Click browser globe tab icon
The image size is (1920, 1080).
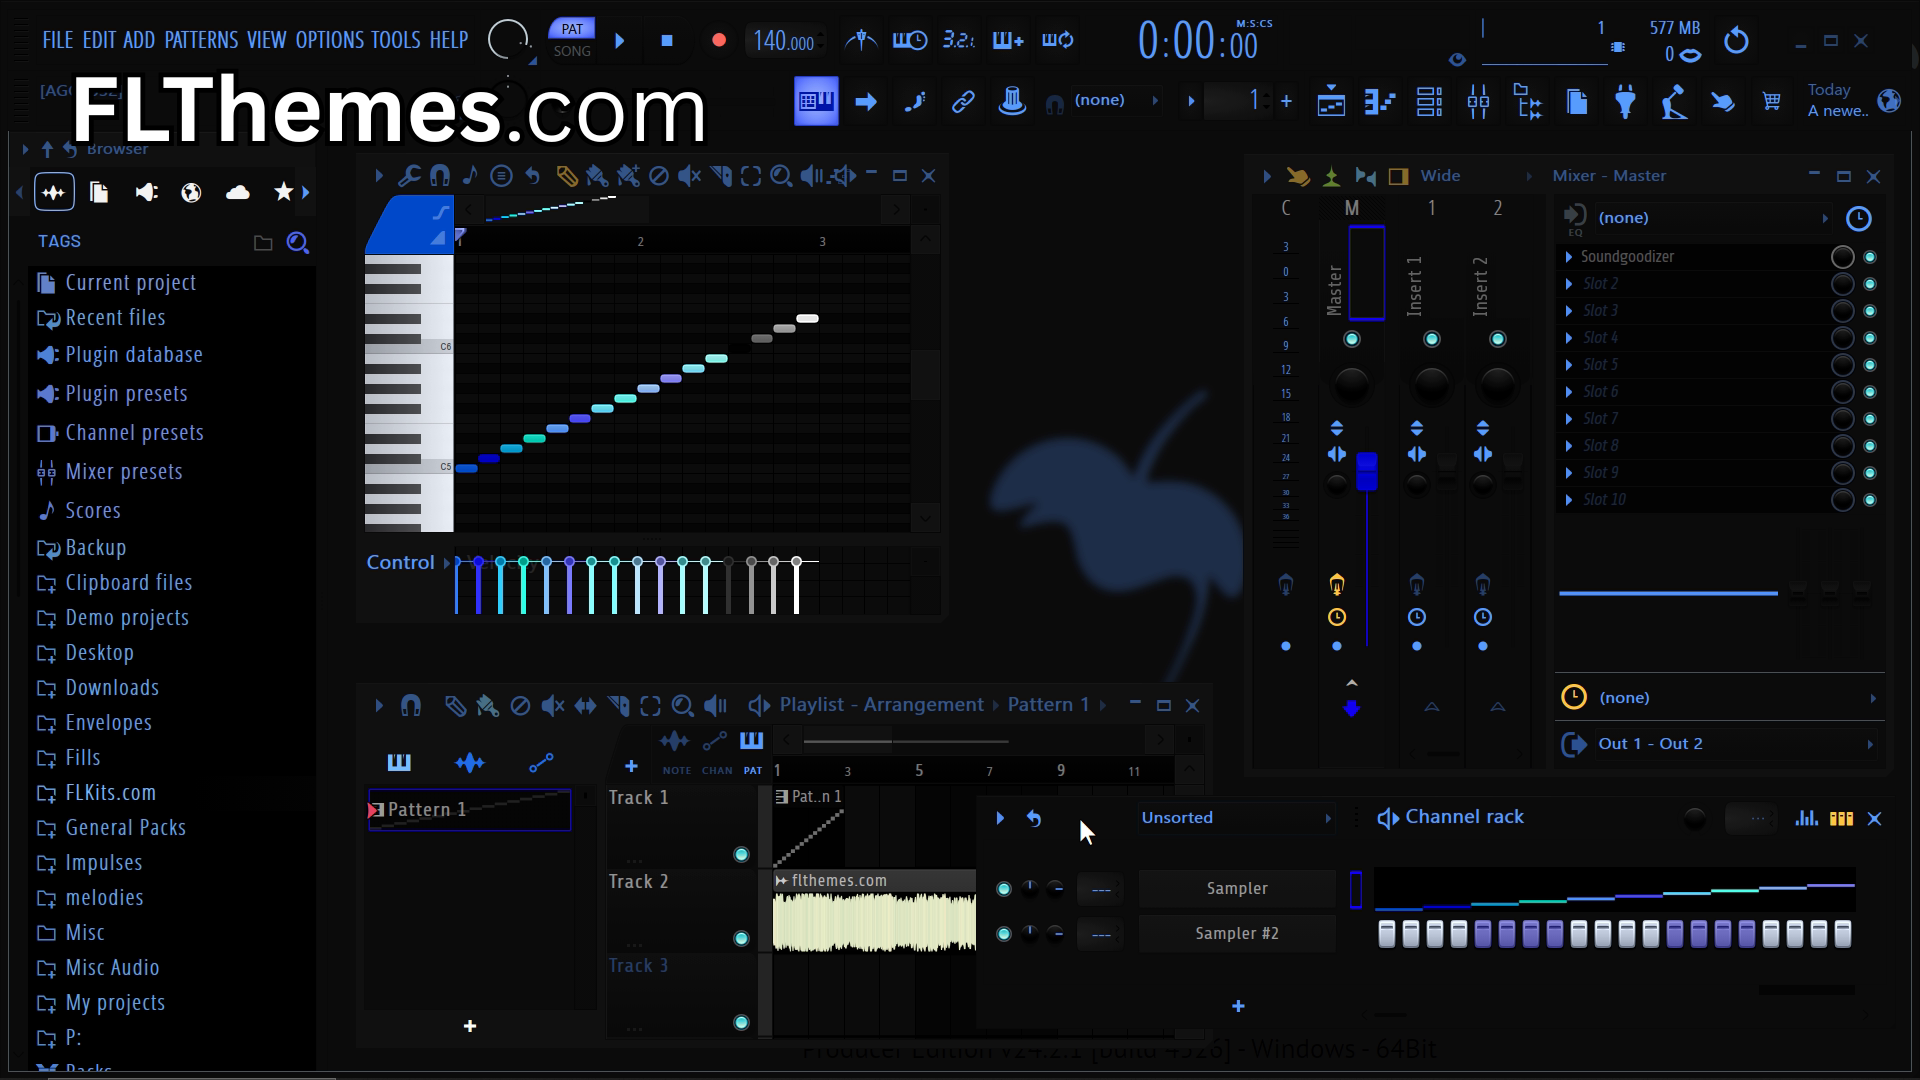pos(191,192)
